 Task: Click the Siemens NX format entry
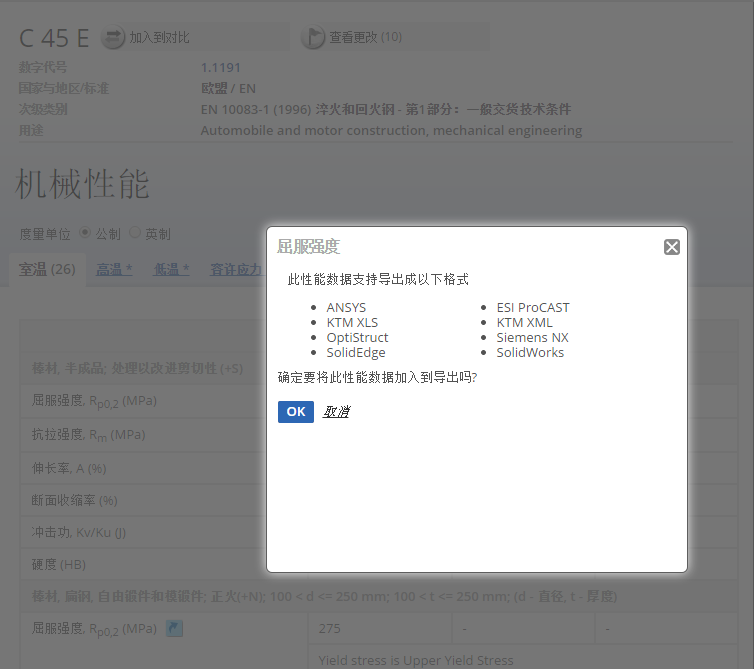(532, 338)
